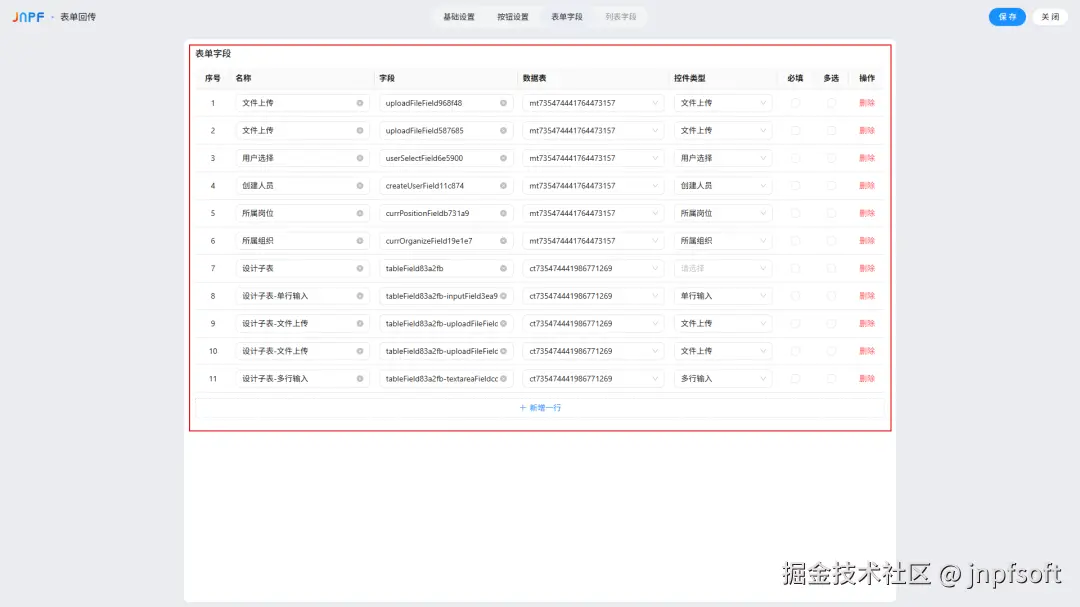1080x607 pixels.
Task: Click the 保存 button
Action: (1007, 17)
